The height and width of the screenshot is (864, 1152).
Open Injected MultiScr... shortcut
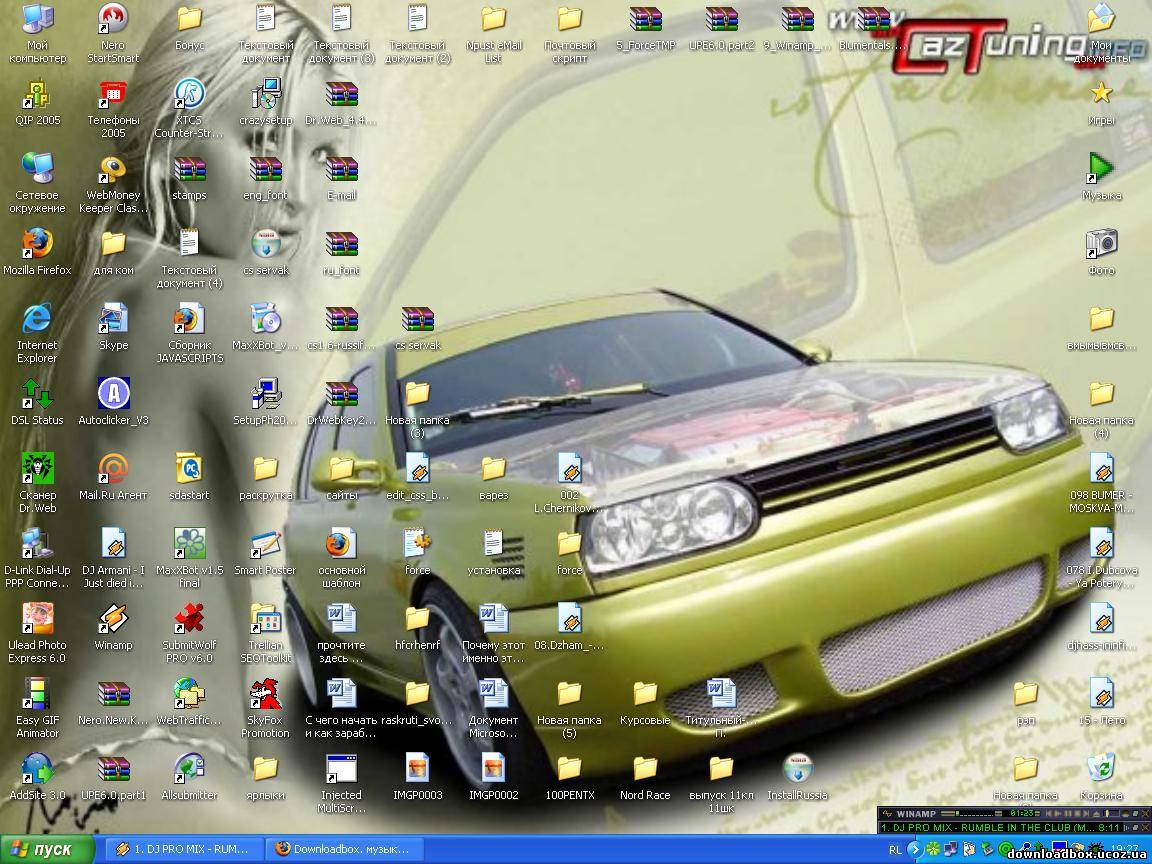341,783
